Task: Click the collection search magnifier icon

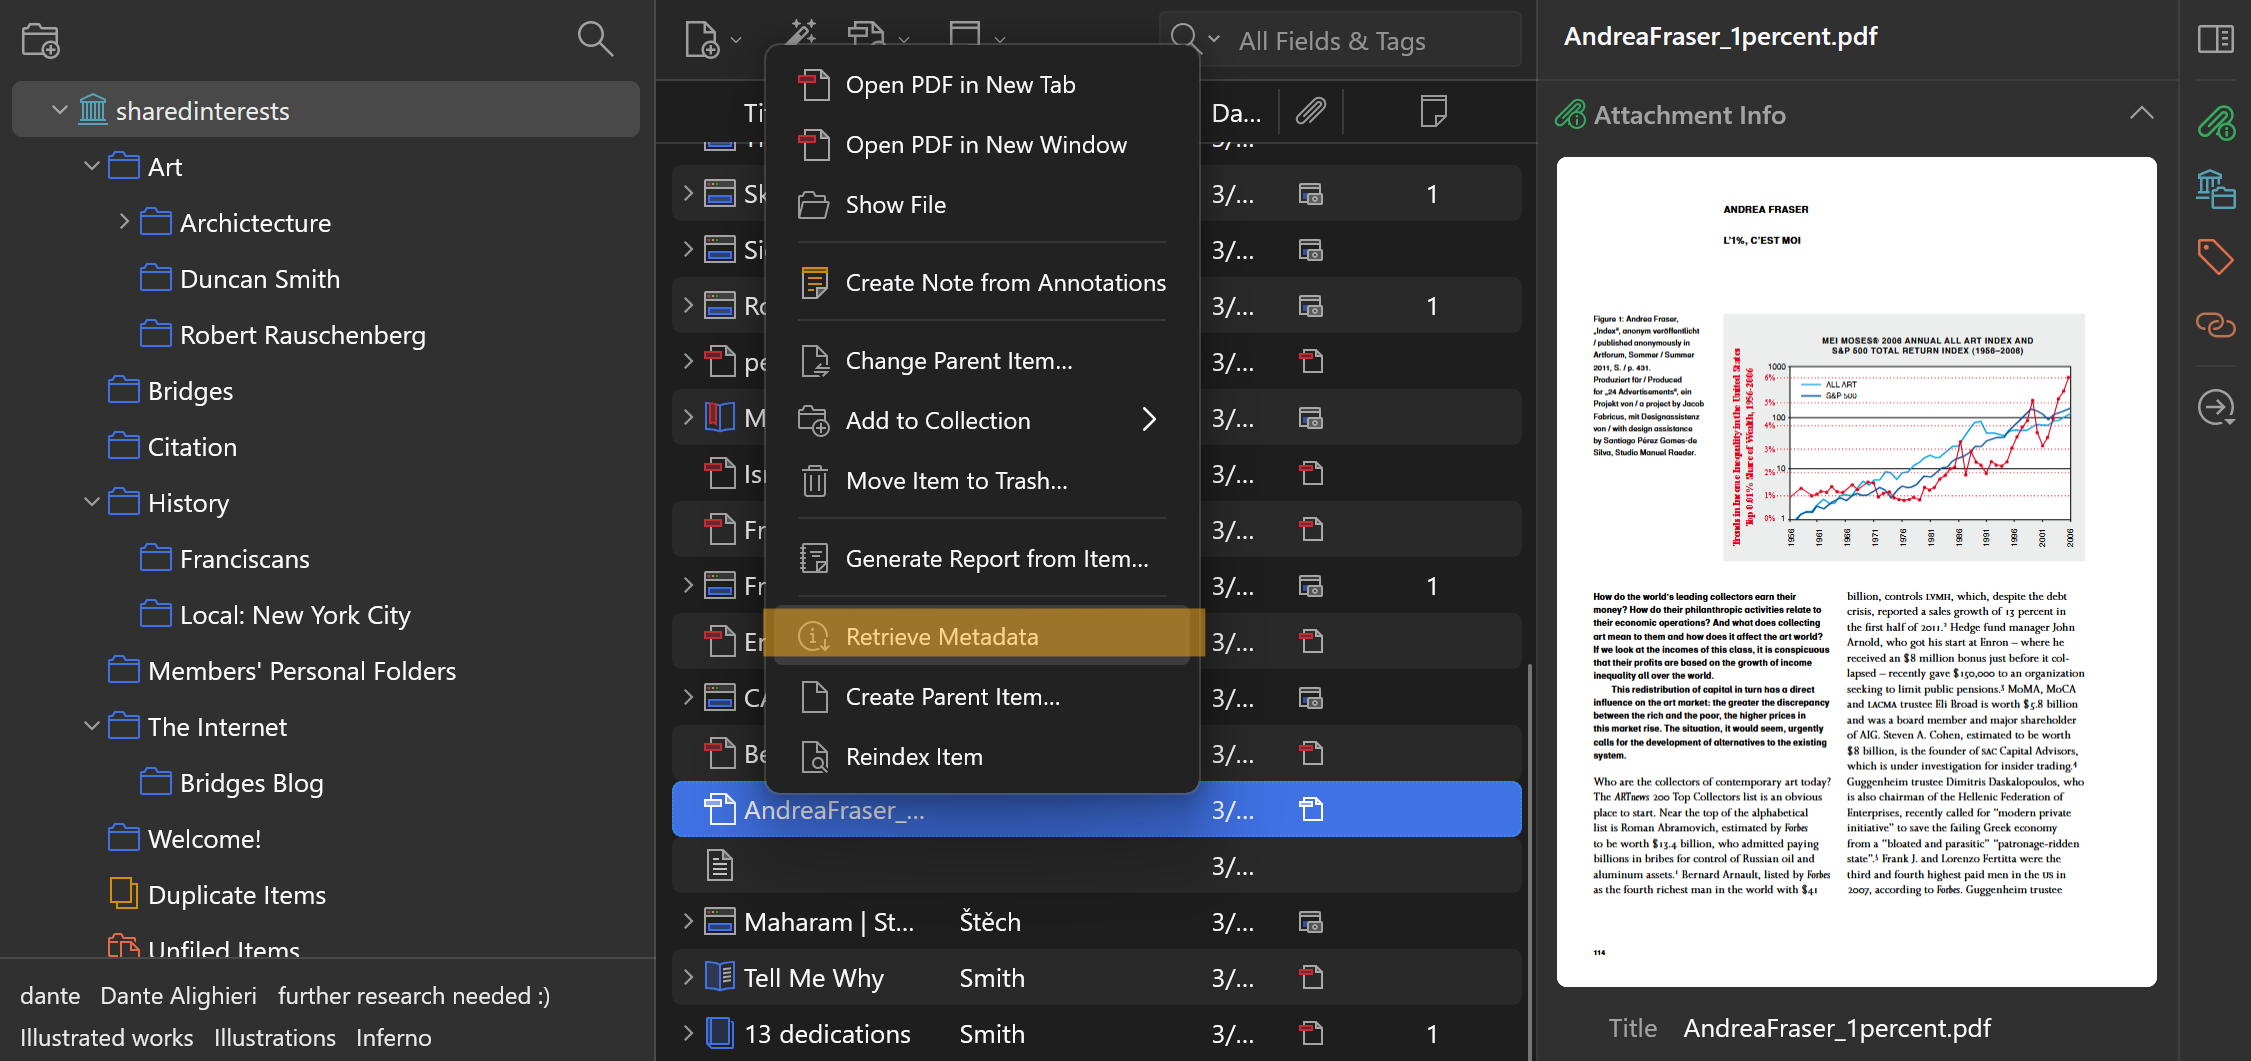Action: 595,39
